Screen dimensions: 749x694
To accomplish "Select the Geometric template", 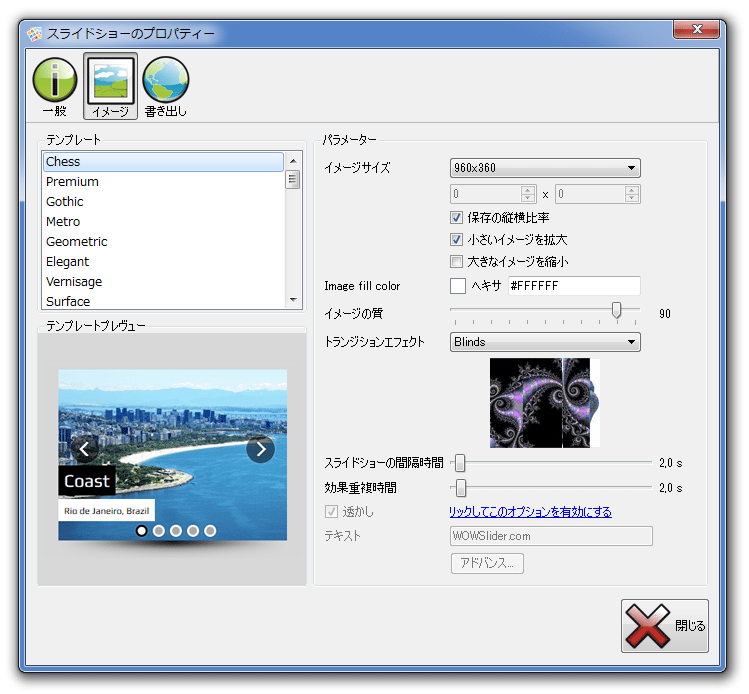I will pyautogui.click(x=163, y=242).
